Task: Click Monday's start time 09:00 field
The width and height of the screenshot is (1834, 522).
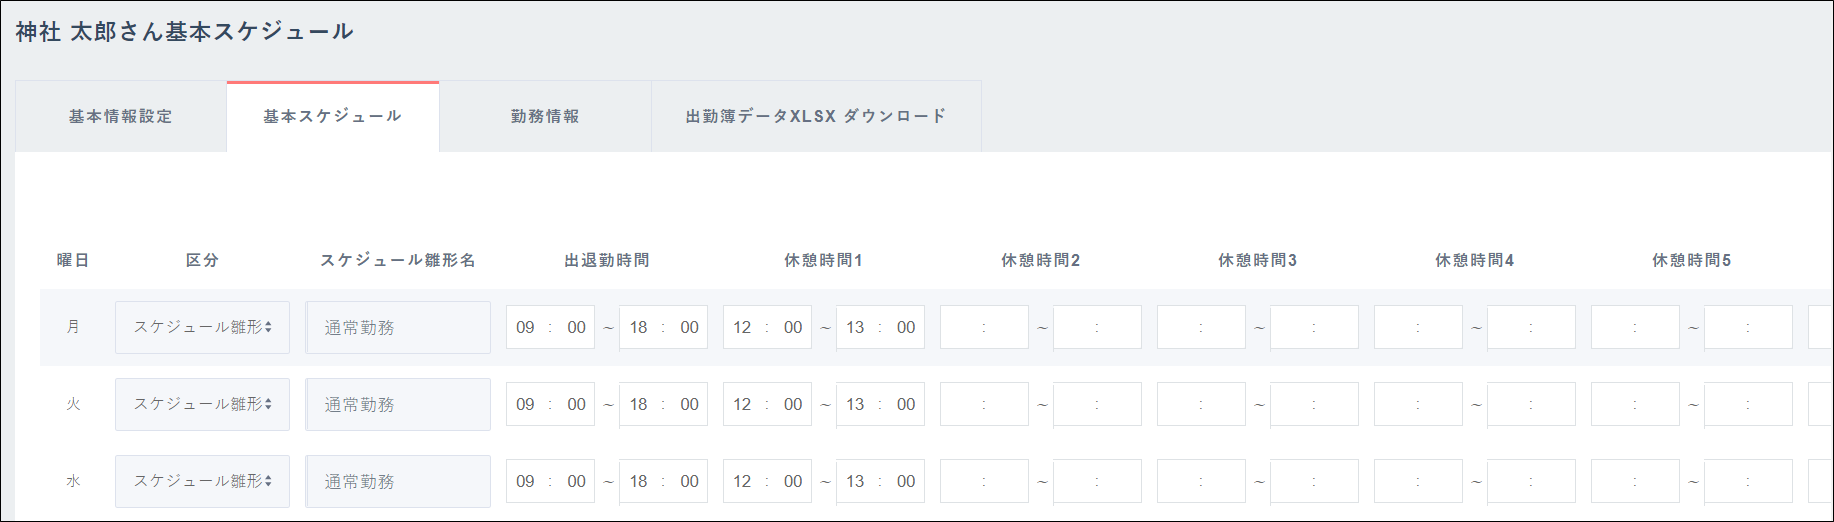Action: click(550, 327)
